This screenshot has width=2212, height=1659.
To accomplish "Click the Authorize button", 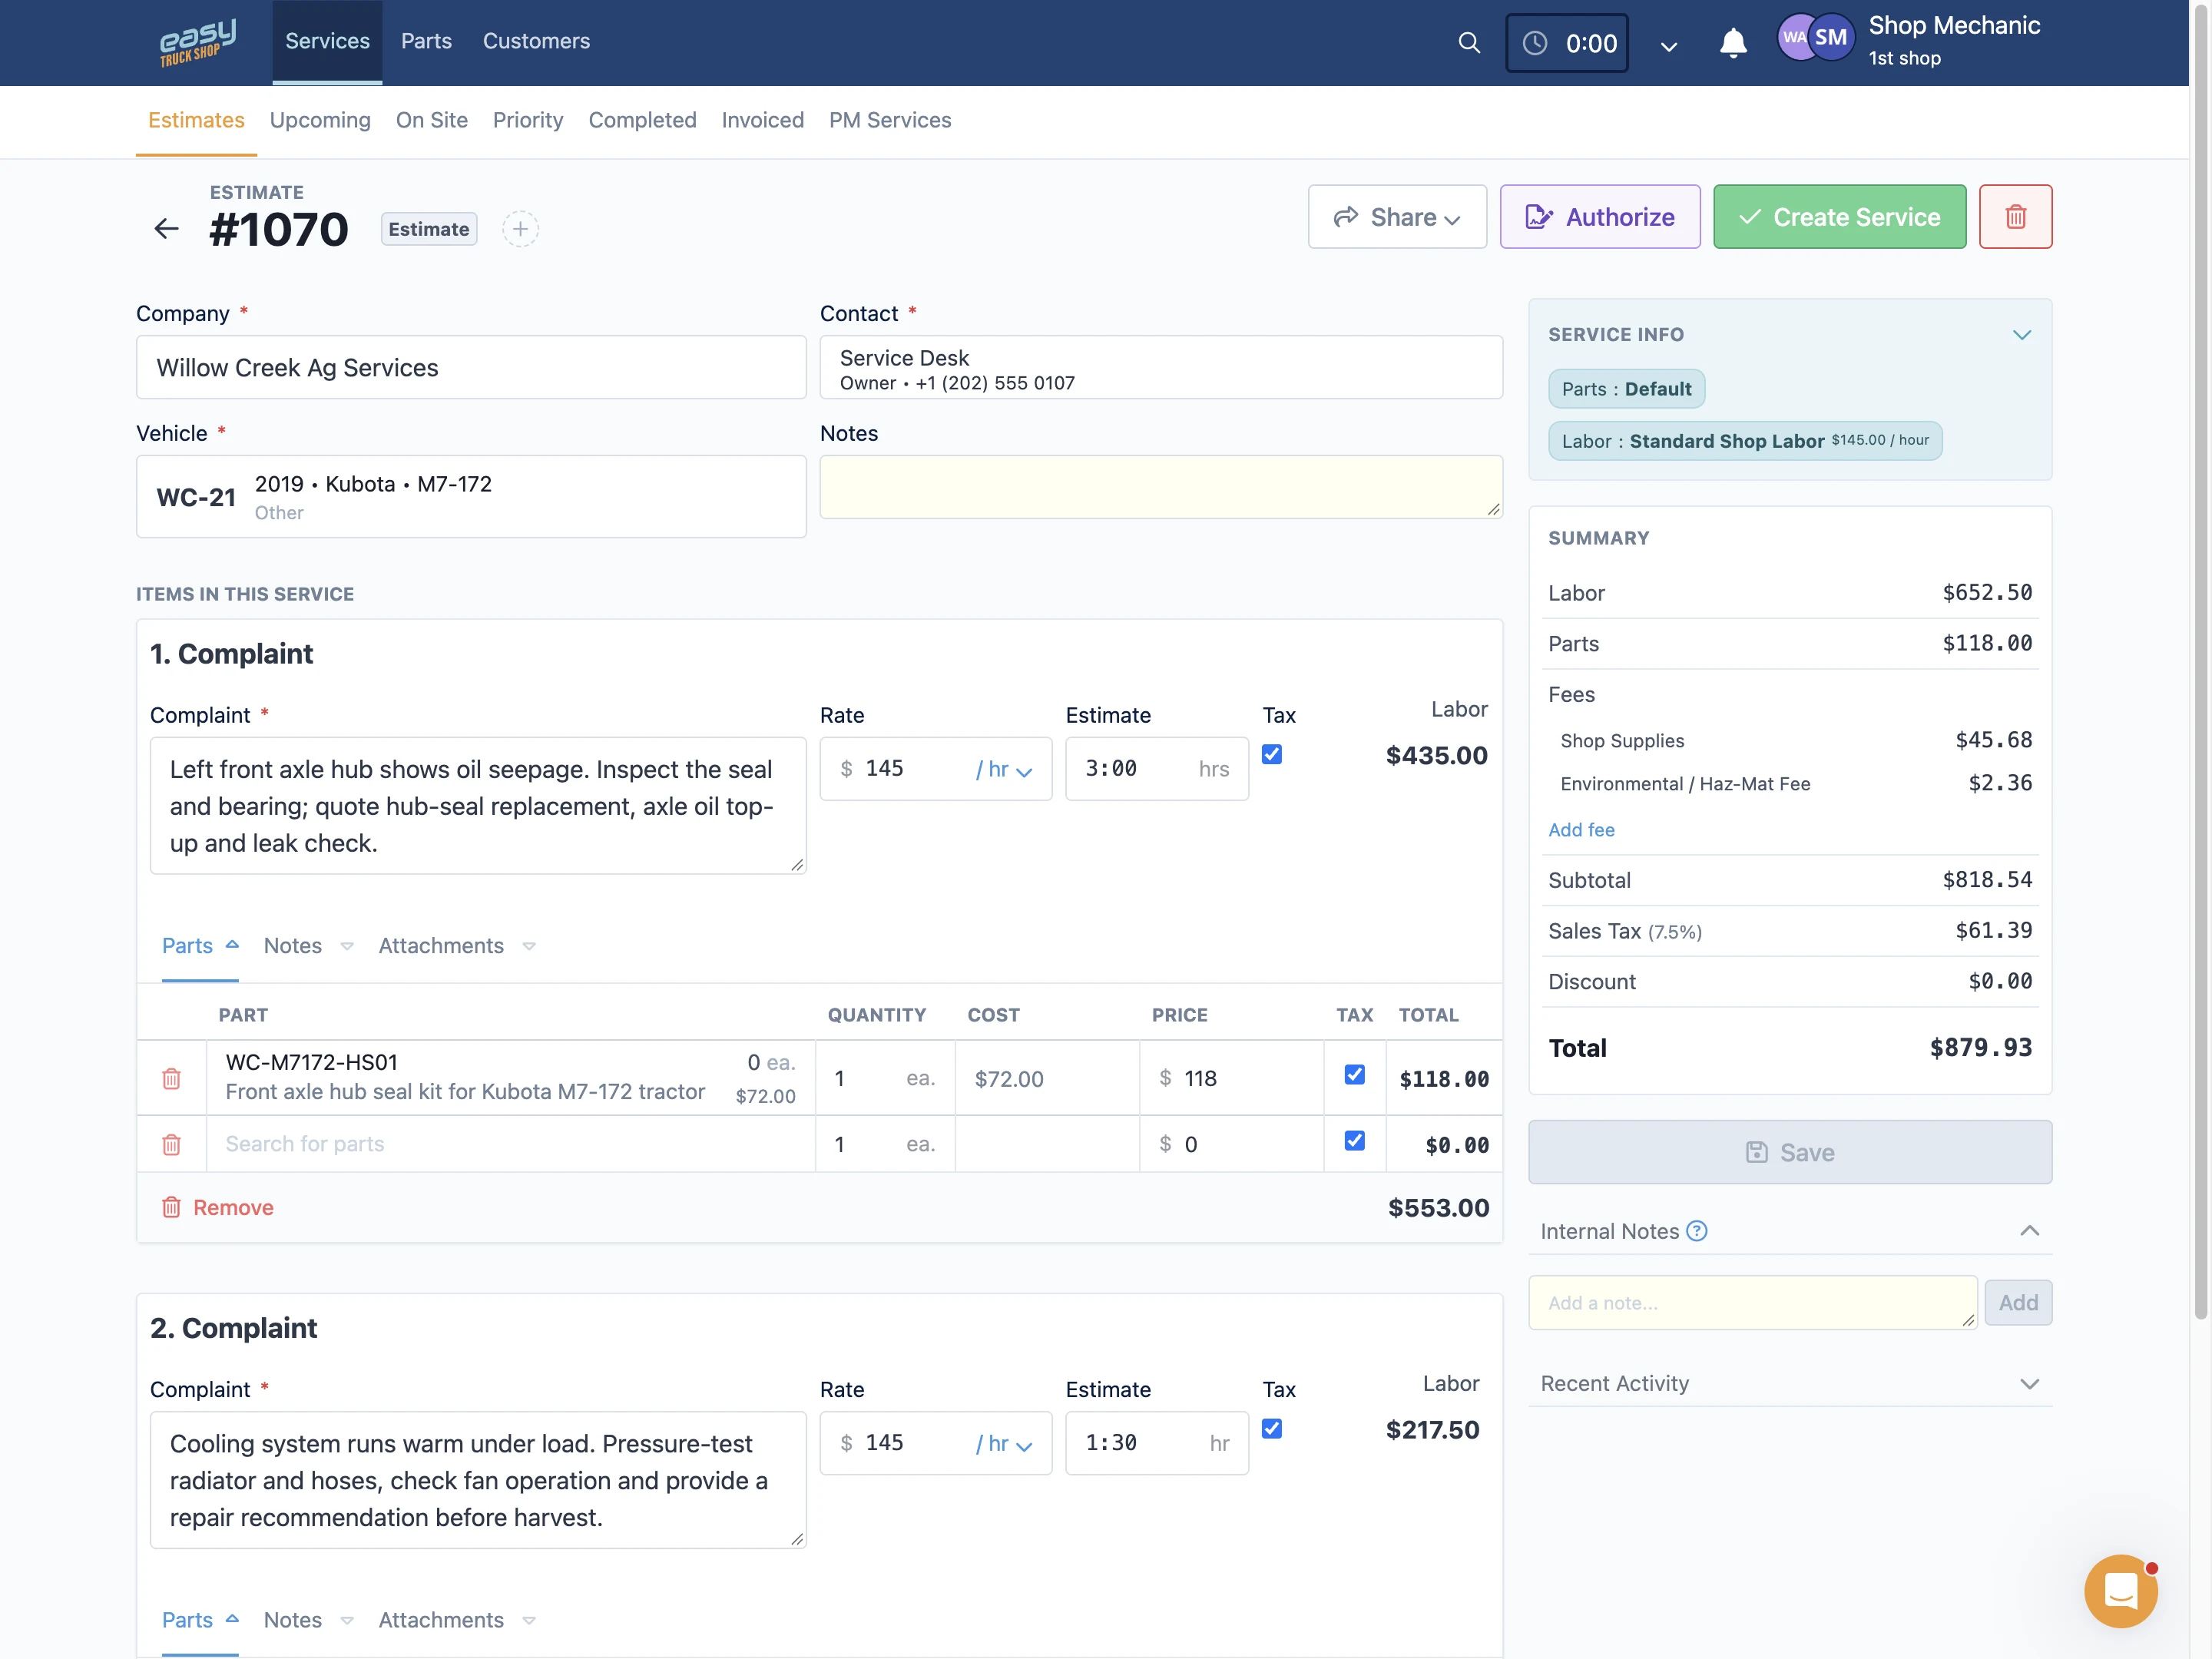I will click(x=1600, y=216).
